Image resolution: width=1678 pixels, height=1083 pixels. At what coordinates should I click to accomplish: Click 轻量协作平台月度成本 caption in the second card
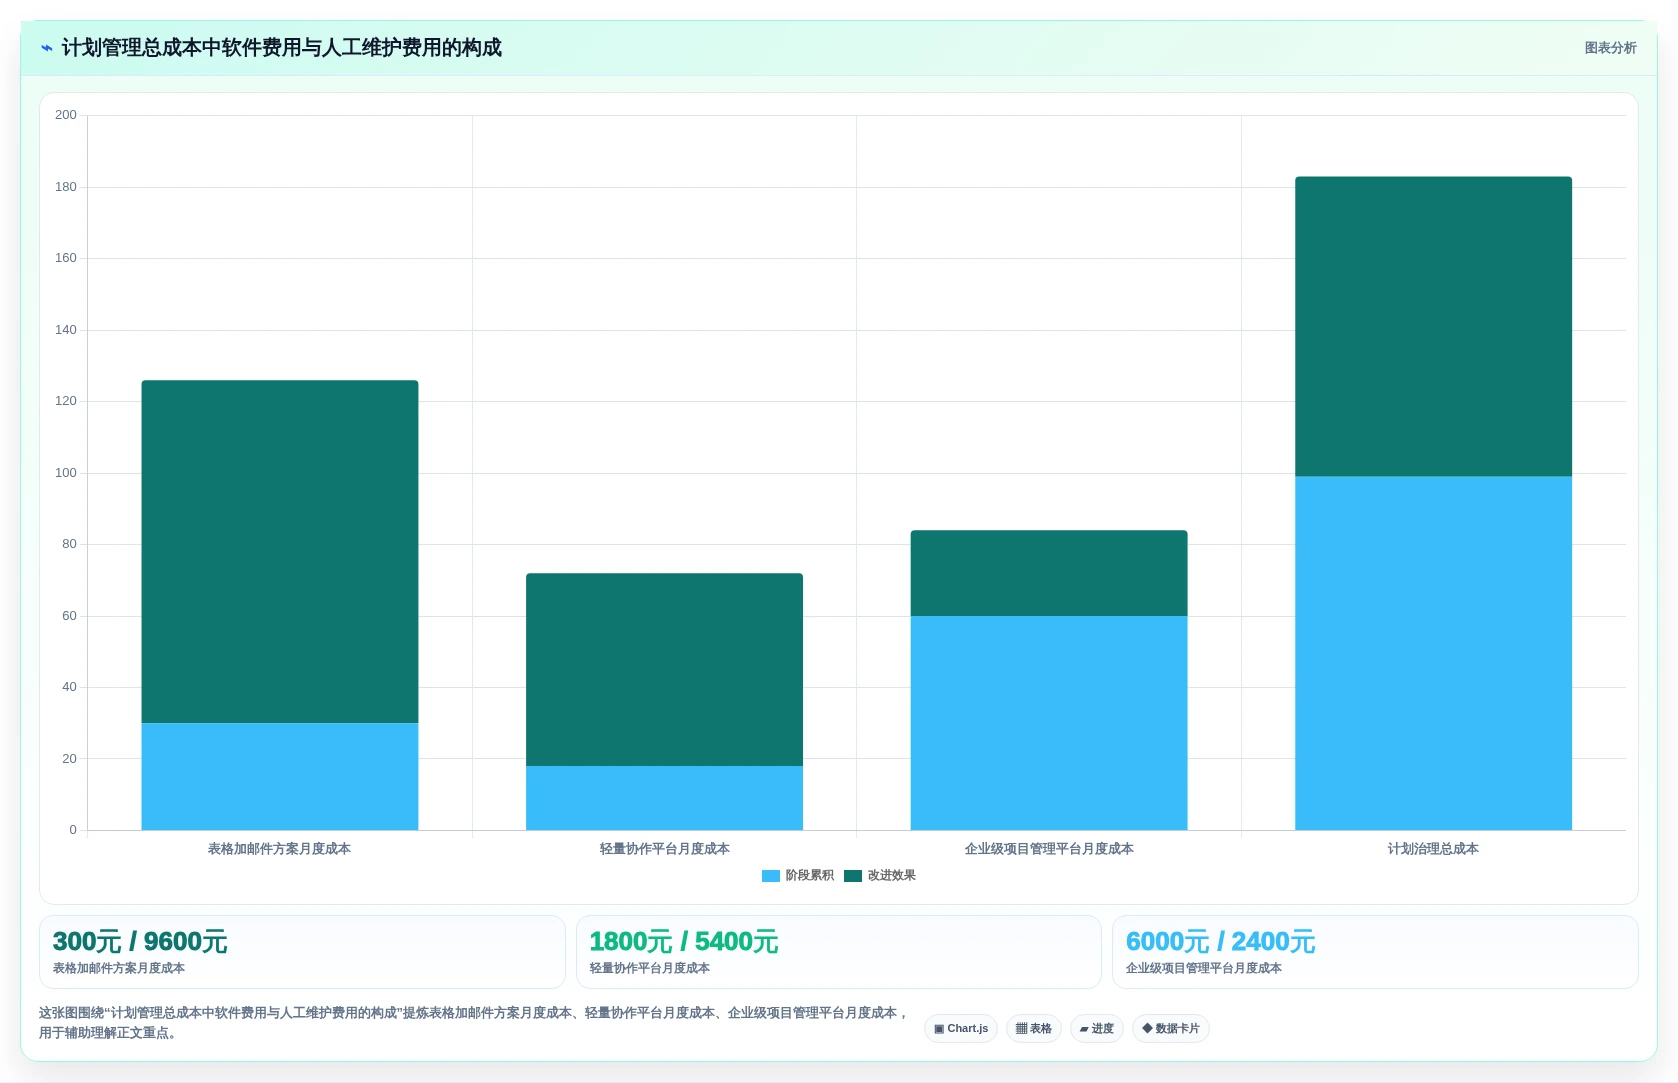coord(650,968)
